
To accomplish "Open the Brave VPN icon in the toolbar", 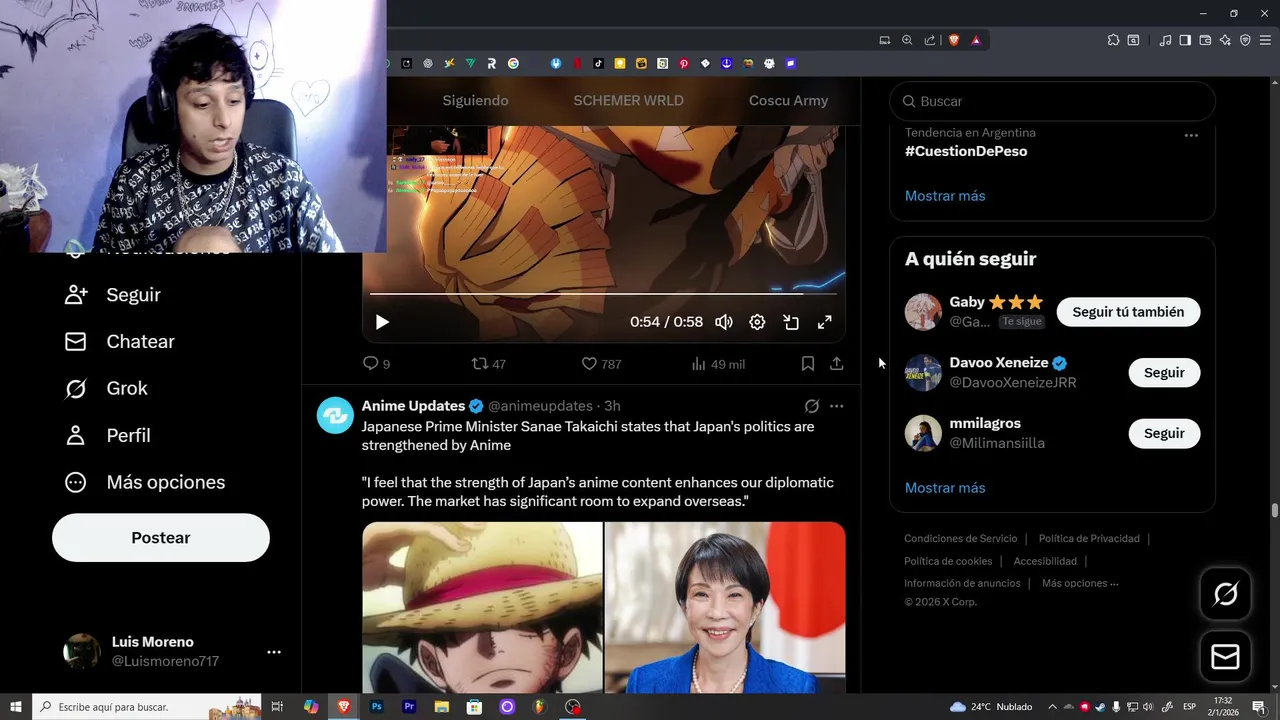I will pyautogui.click(x=1245, y=40).
